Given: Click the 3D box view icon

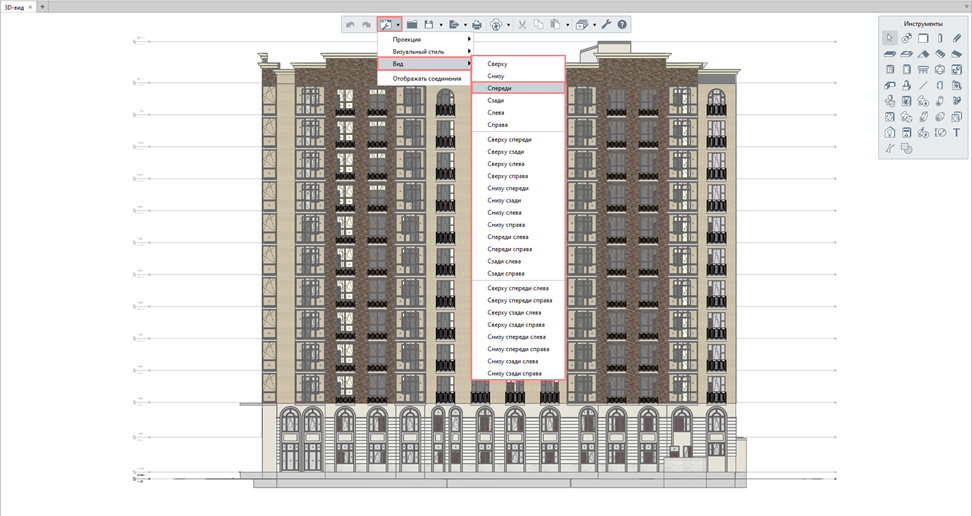Looking at the screenshot, I should click(581, 25).
